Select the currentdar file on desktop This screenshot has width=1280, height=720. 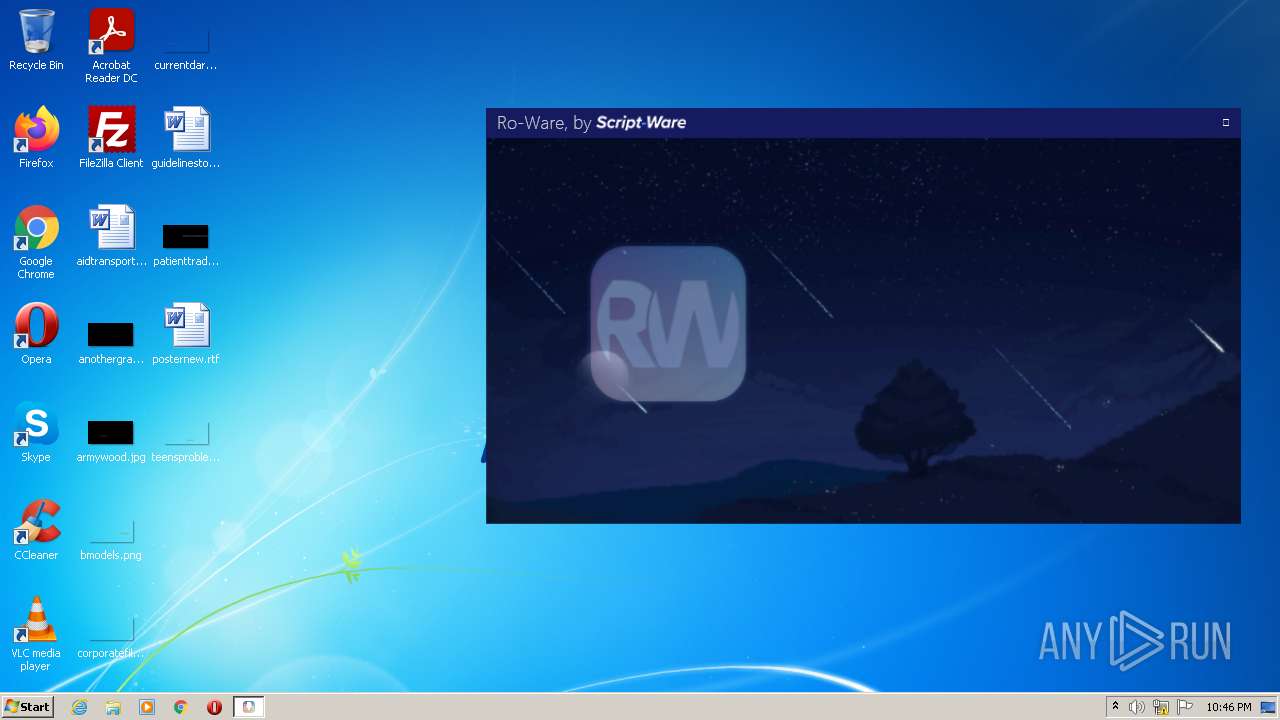pos(186,46)
